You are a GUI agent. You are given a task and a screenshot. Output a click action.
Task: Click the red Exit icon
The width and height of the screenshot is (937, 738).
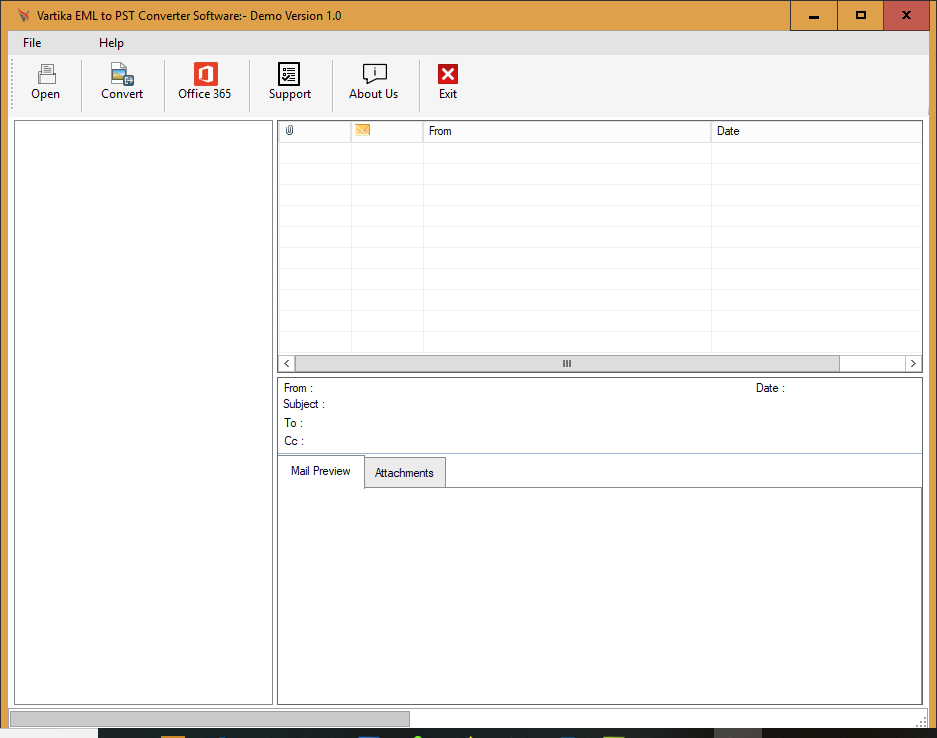[x=448, y=74]
